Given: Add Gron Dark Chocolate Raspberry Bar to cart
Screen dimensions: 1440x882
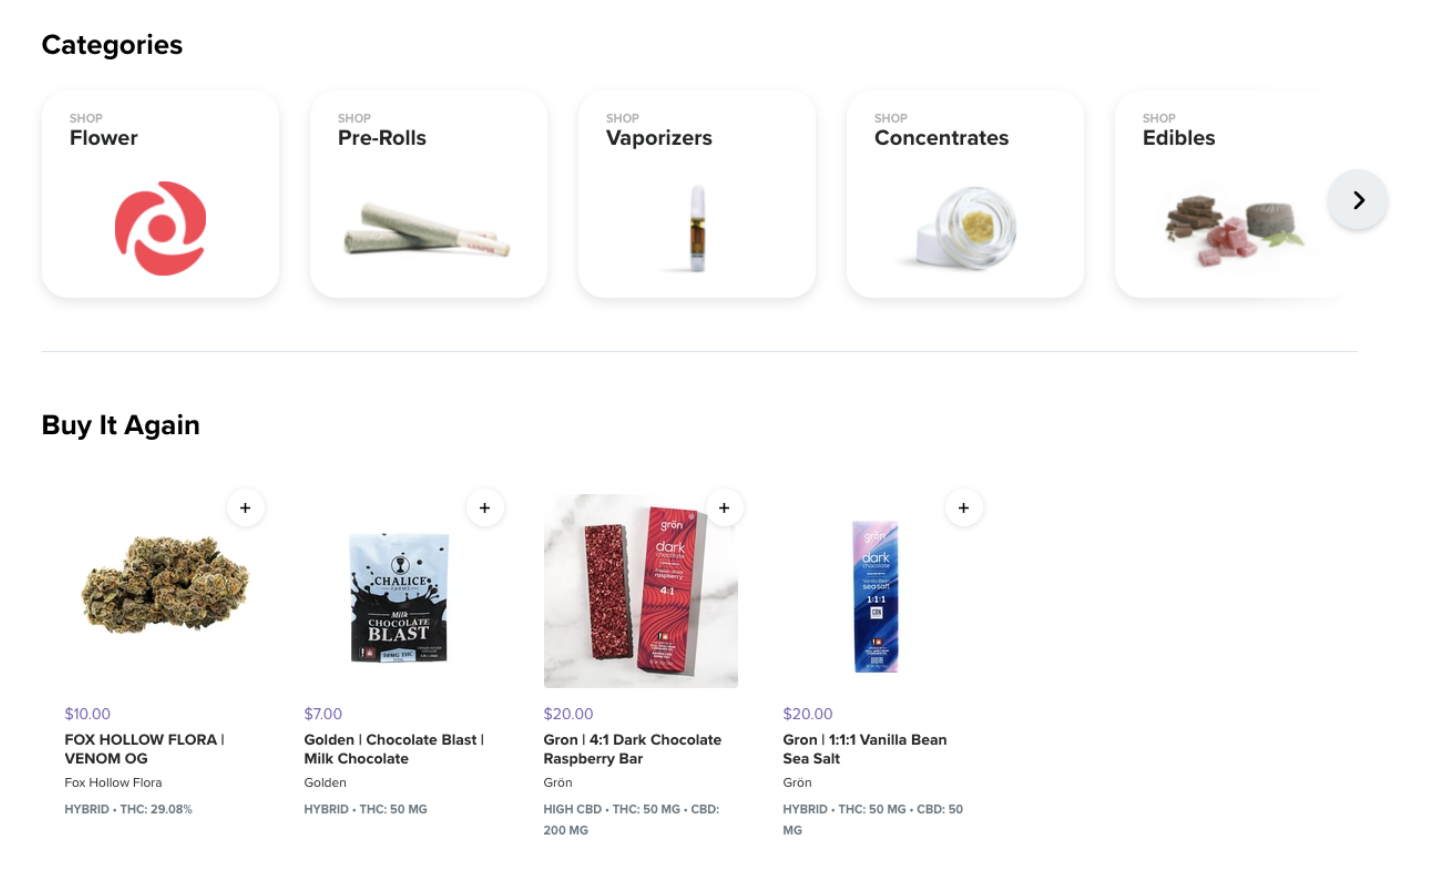Looking at the screenshot, I should pyautogui.click(x=724, y=508).
